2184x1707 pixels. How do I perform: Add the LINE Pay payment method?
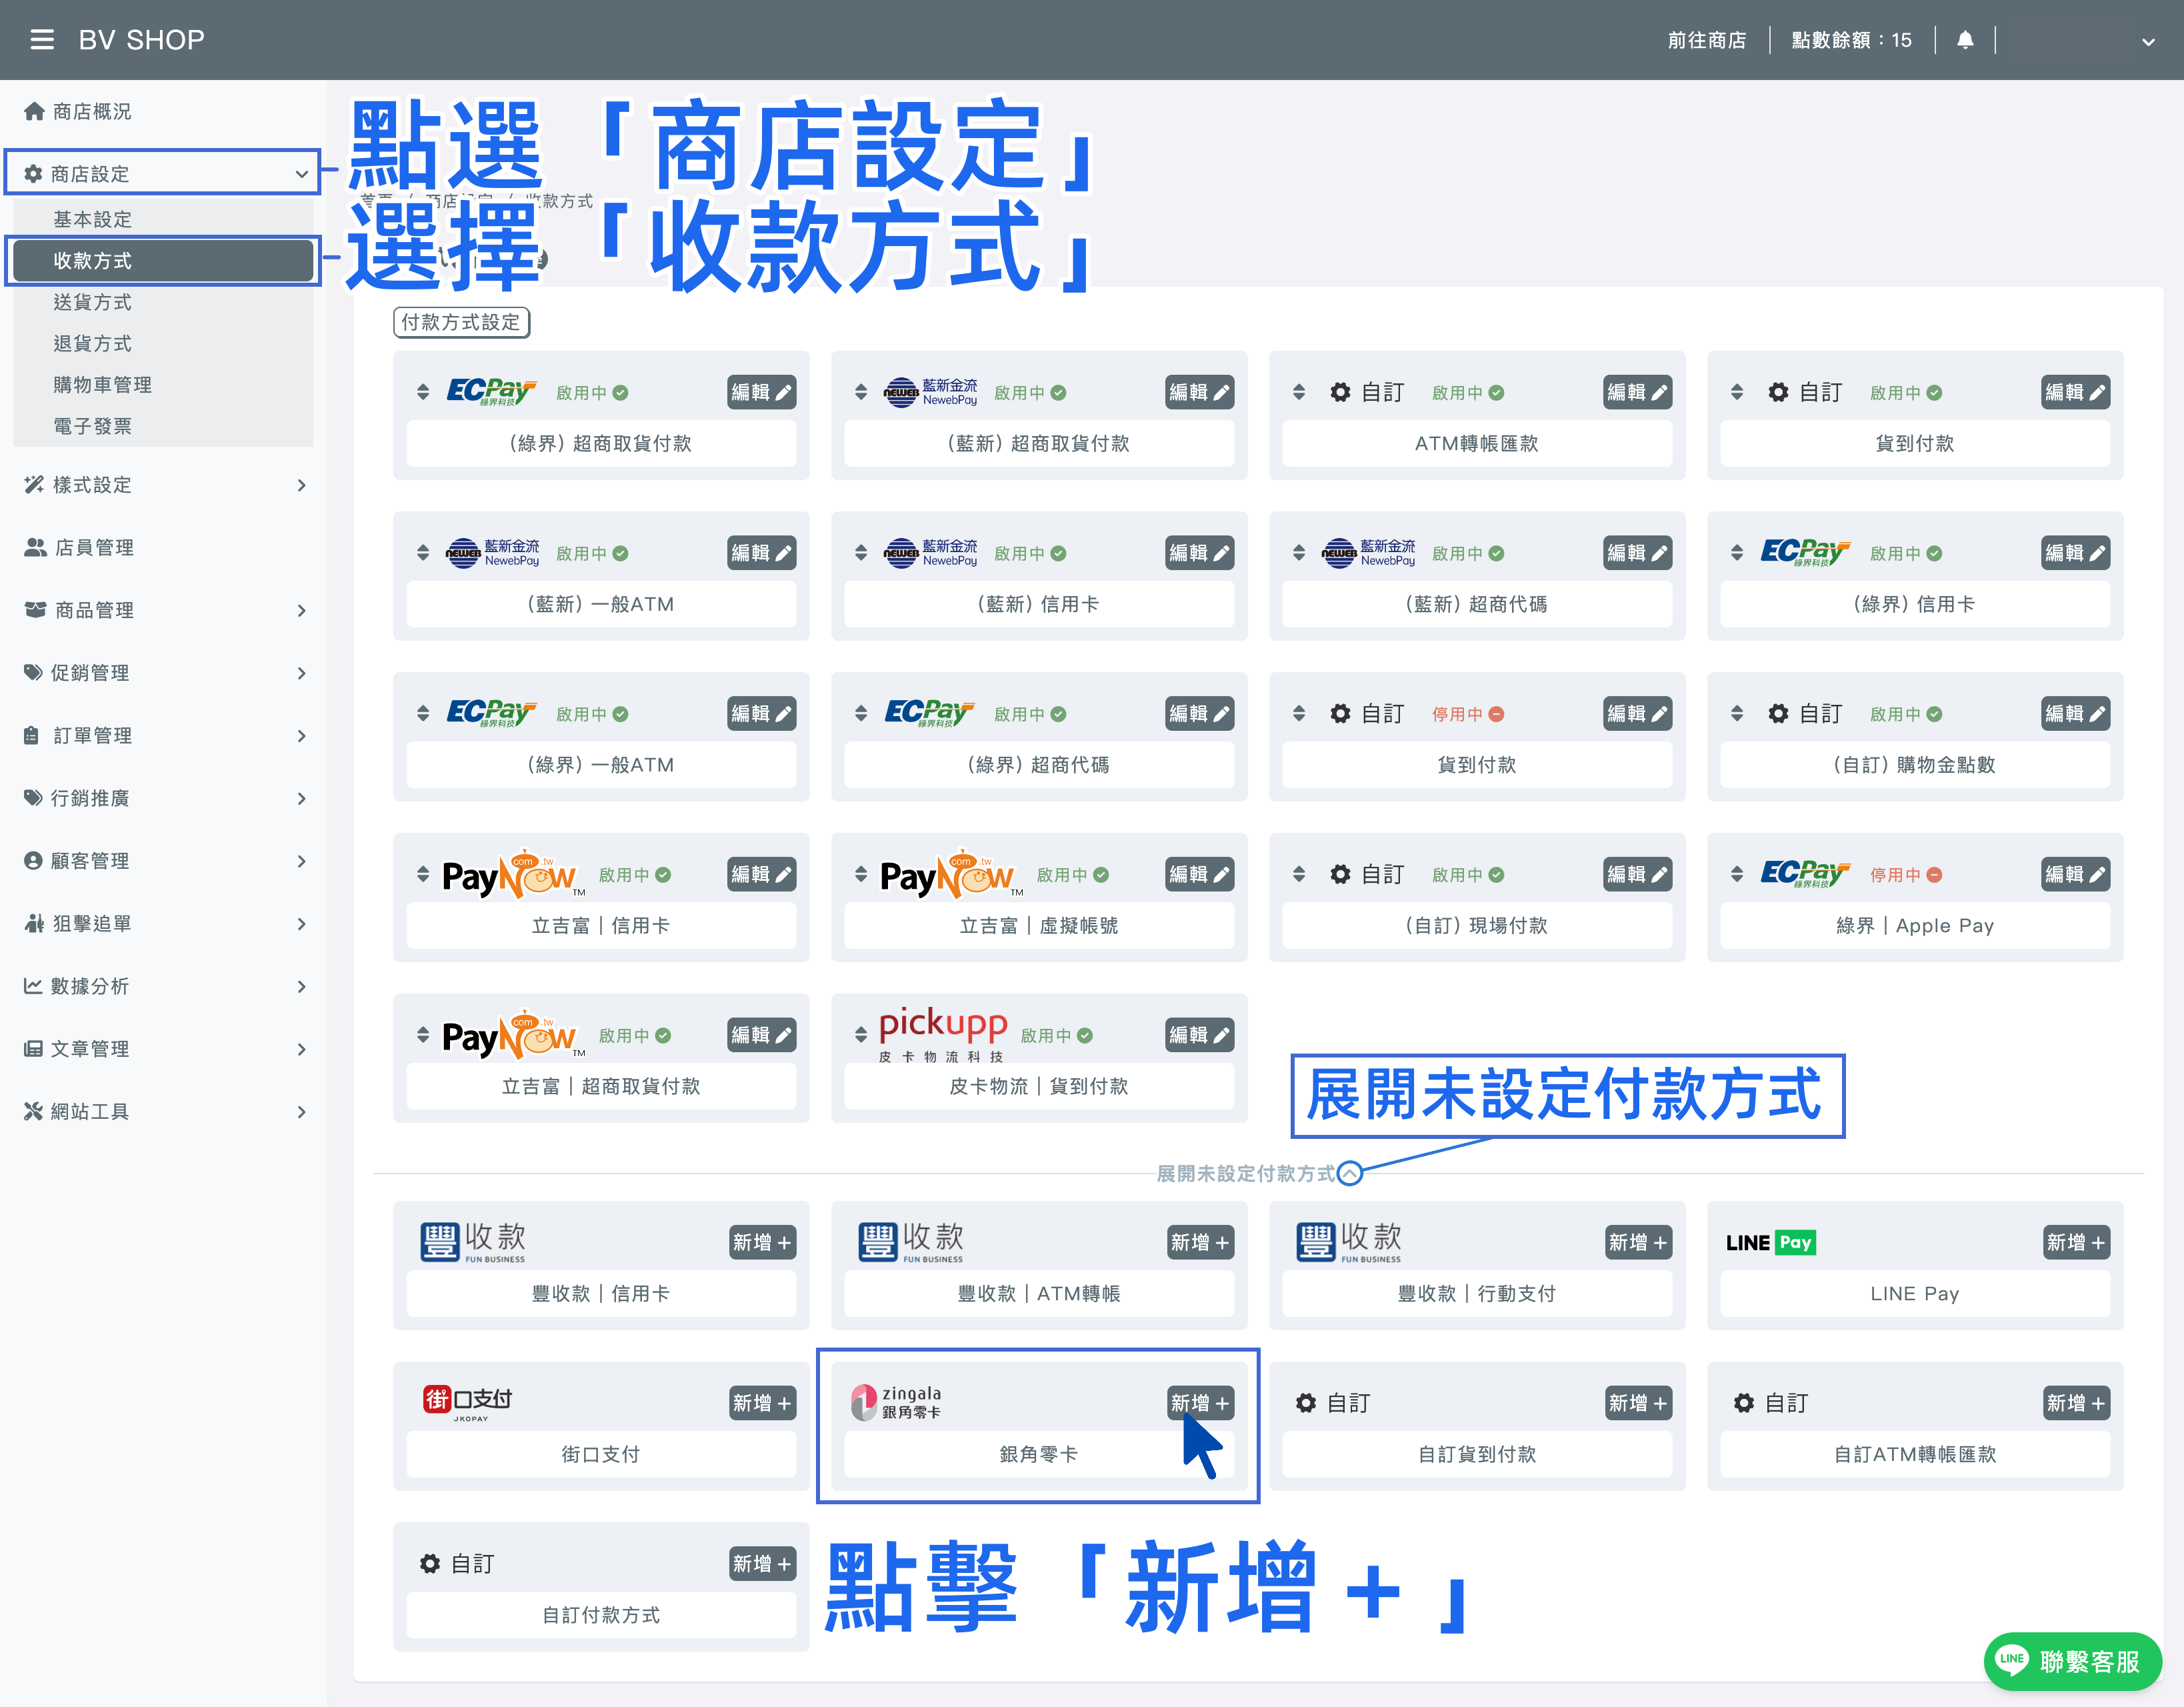pos(2076,1242)
